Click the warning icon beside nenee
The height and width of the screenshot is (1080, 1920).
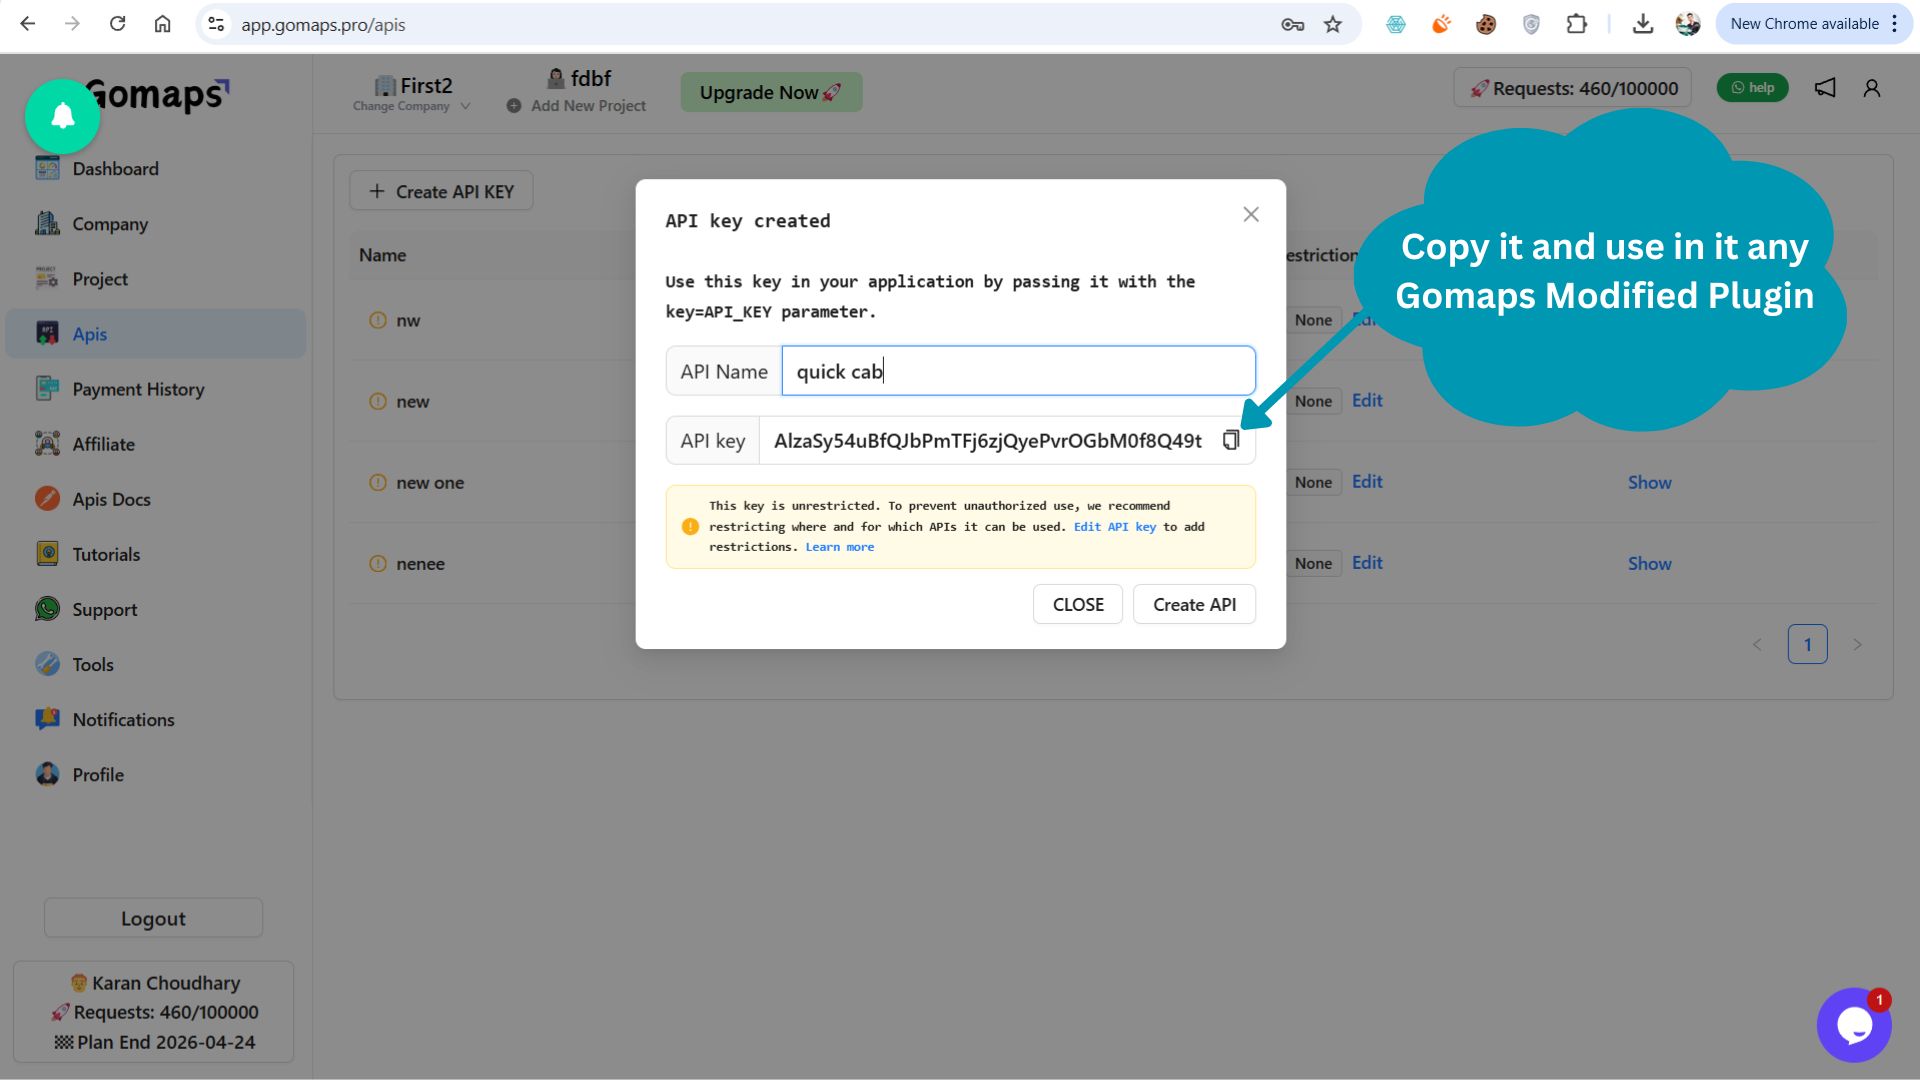pyautogui.click(x=378, y=563)
